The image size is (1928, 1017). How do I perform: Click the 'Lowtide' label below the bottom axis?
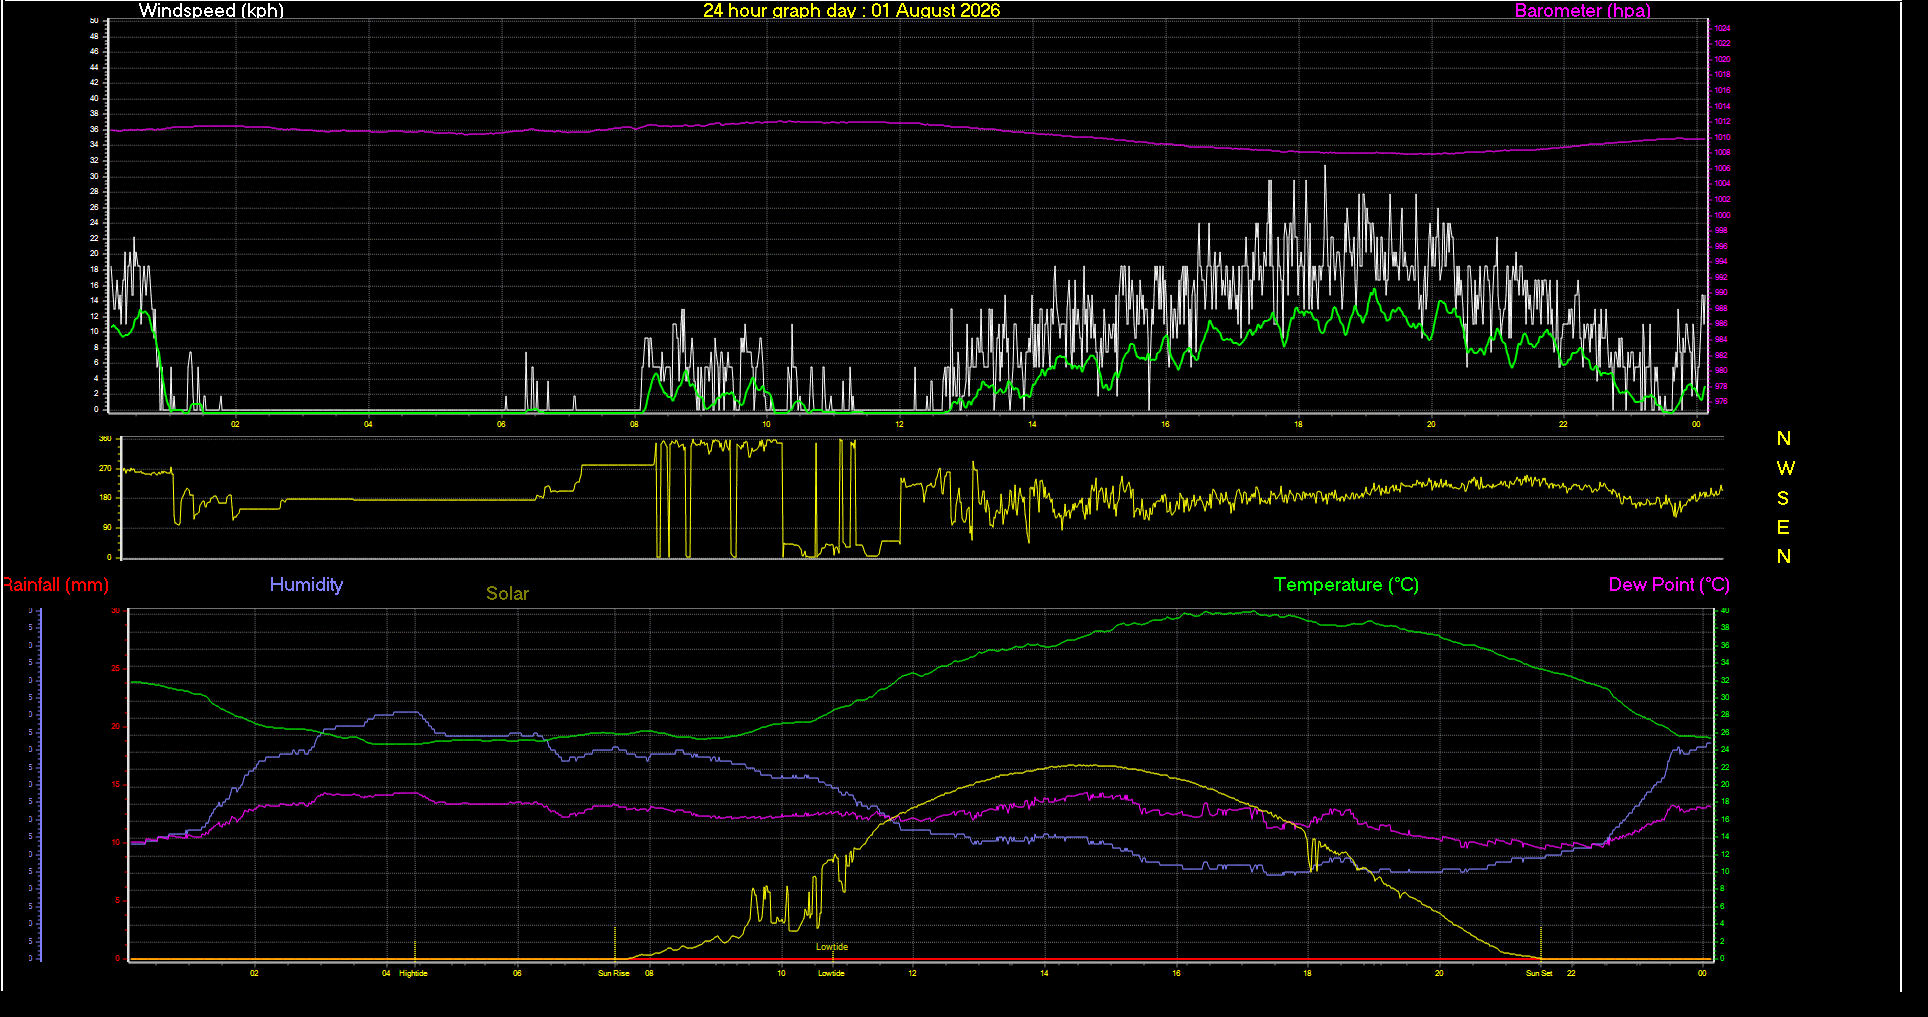pos(831,973)
